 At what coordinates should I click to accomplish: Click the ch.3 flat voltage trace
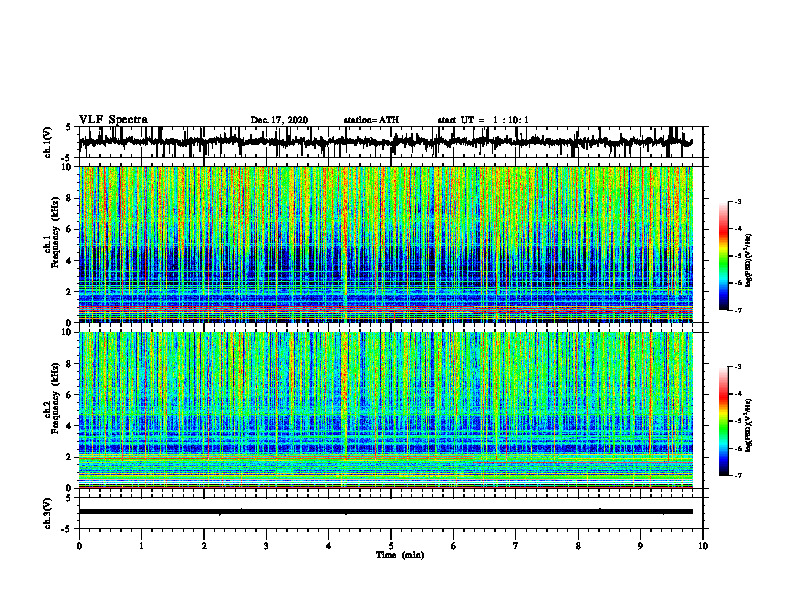coord(385,512)
